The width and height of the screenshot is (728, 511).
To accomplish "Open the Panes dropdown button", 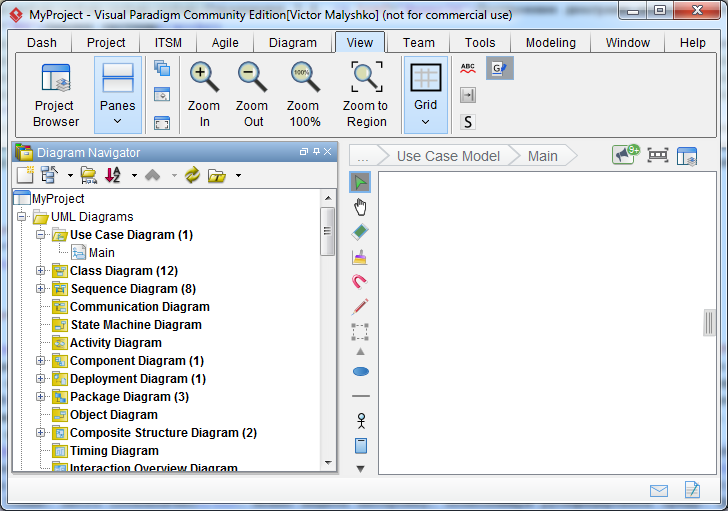I will (x=117, y=95).
